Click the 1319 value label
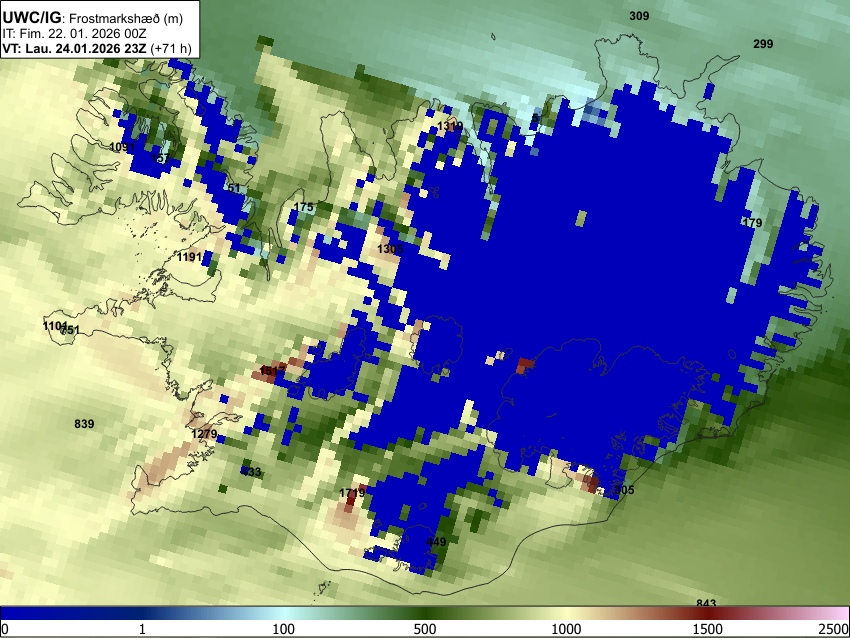 pos(450,126)
